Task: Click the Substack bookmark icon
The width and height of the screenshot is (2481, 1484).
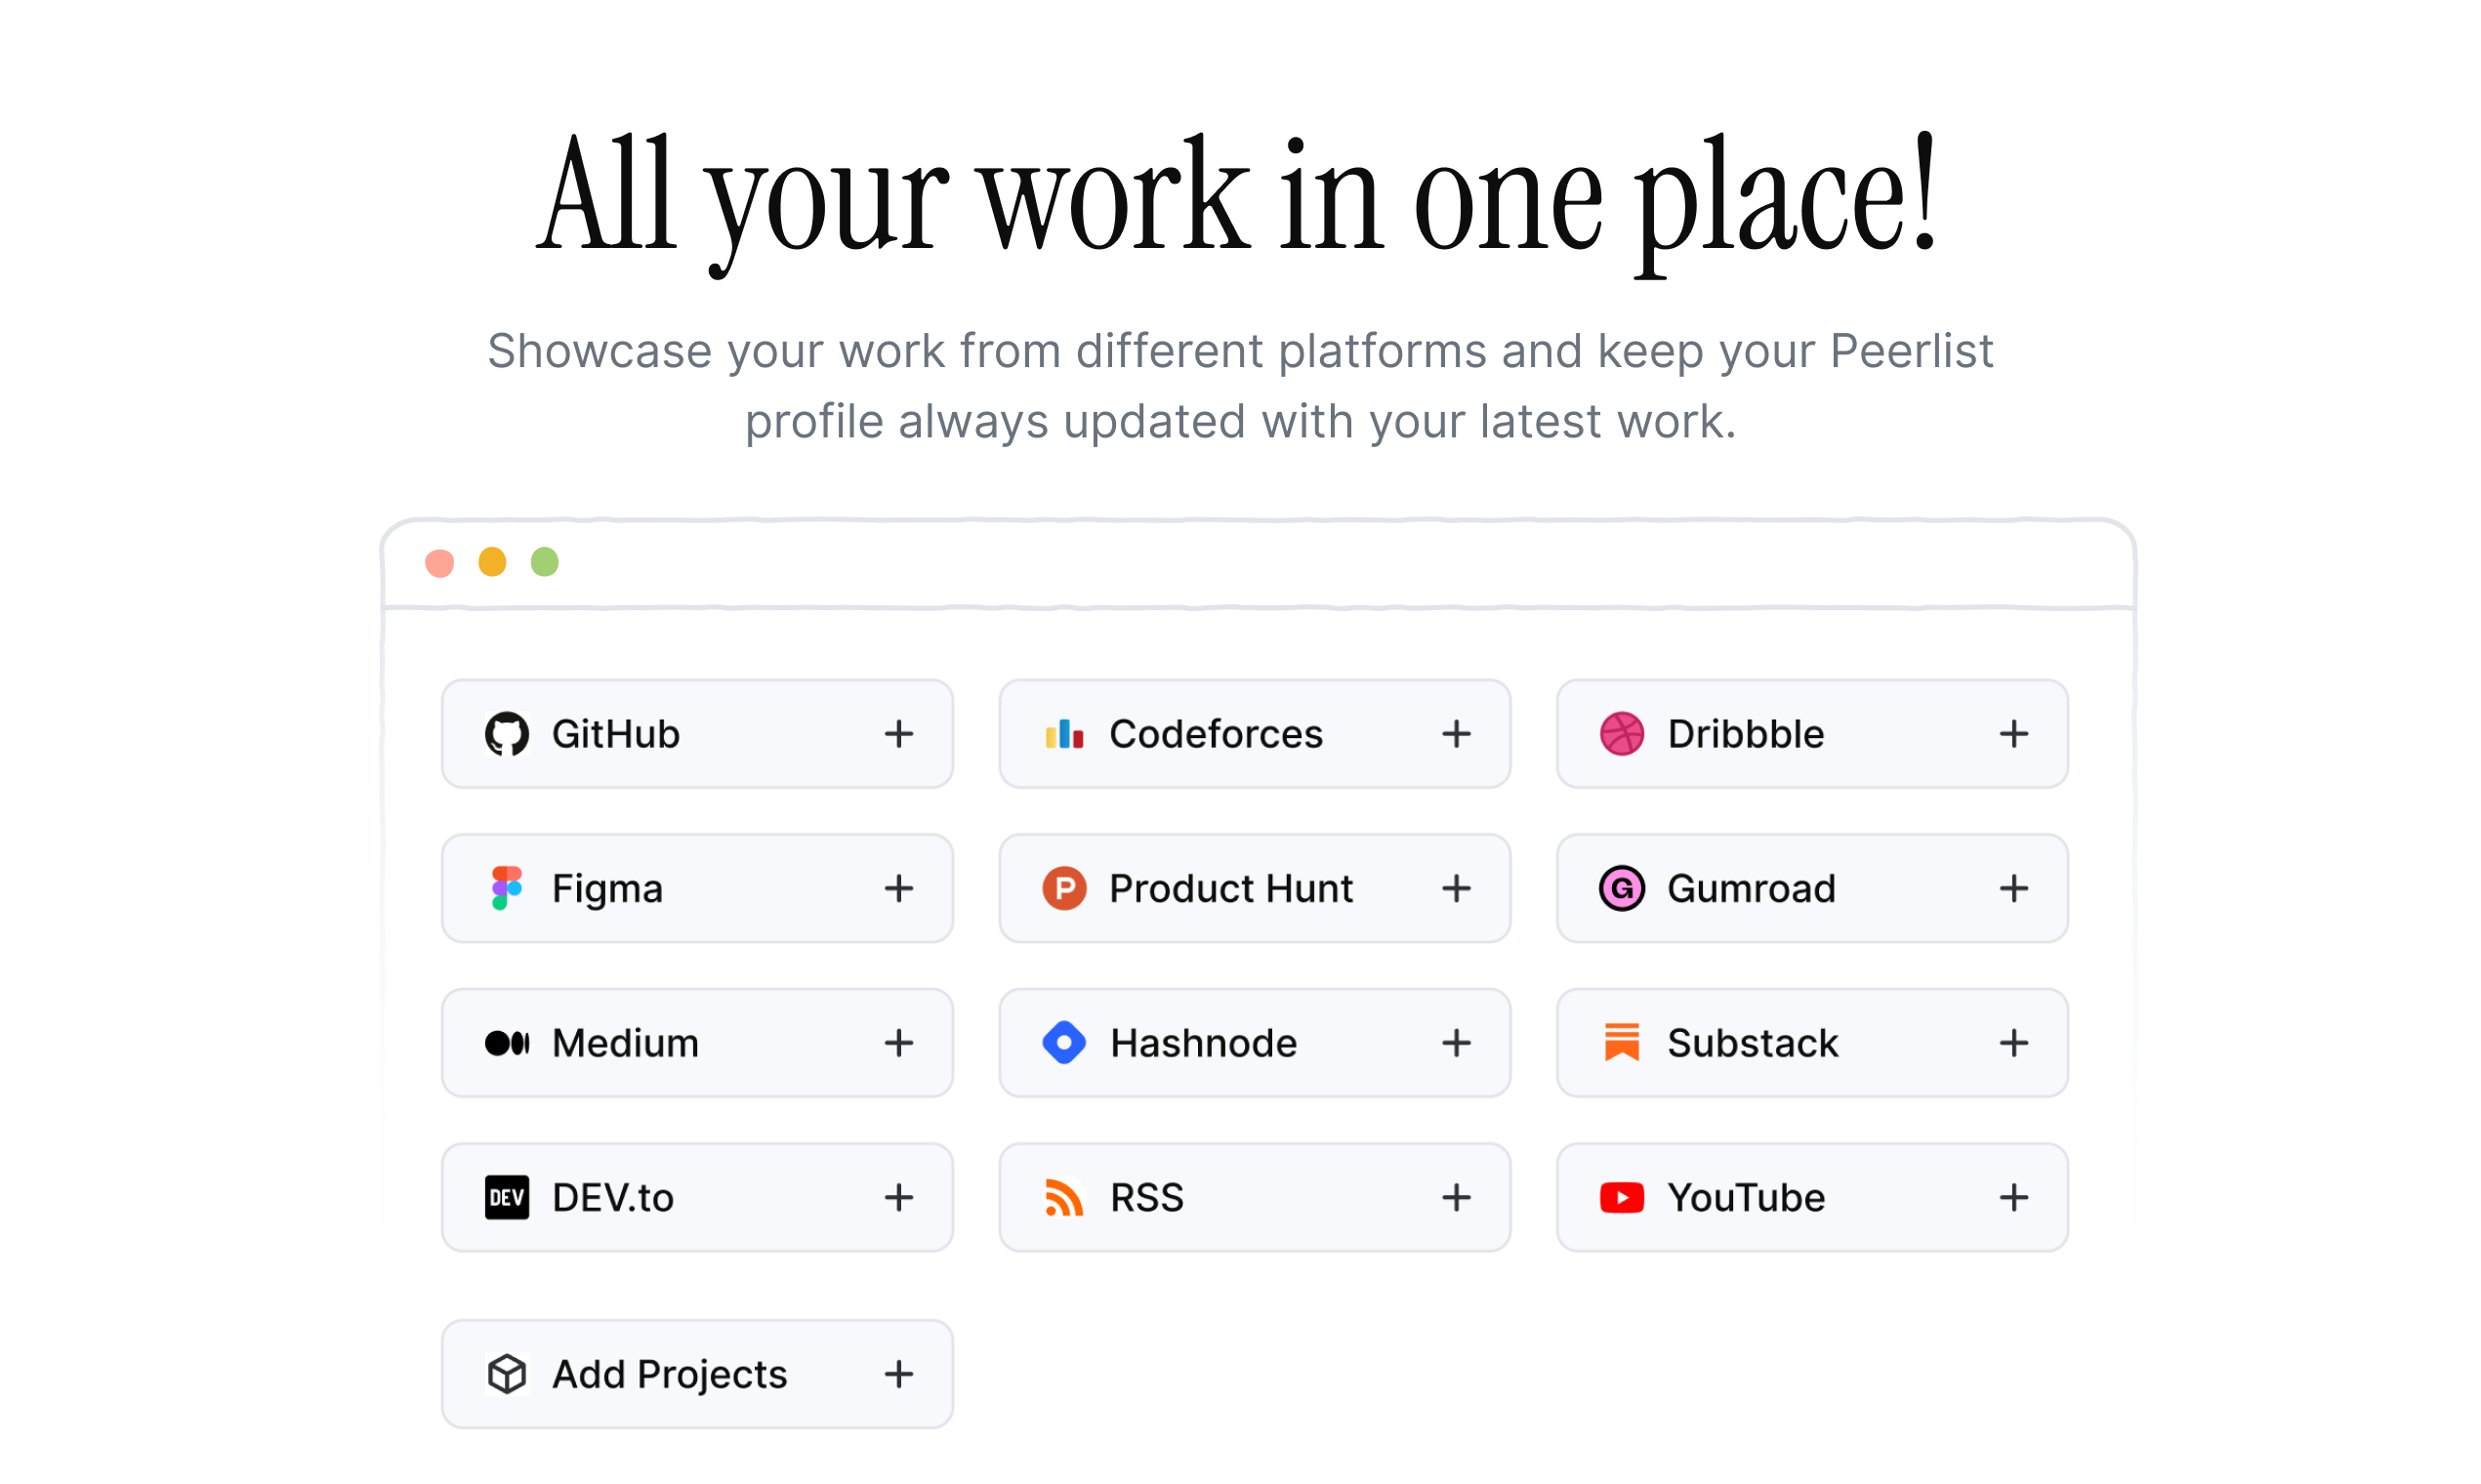Action: pyautogui.click(x=1622, y=1042)
